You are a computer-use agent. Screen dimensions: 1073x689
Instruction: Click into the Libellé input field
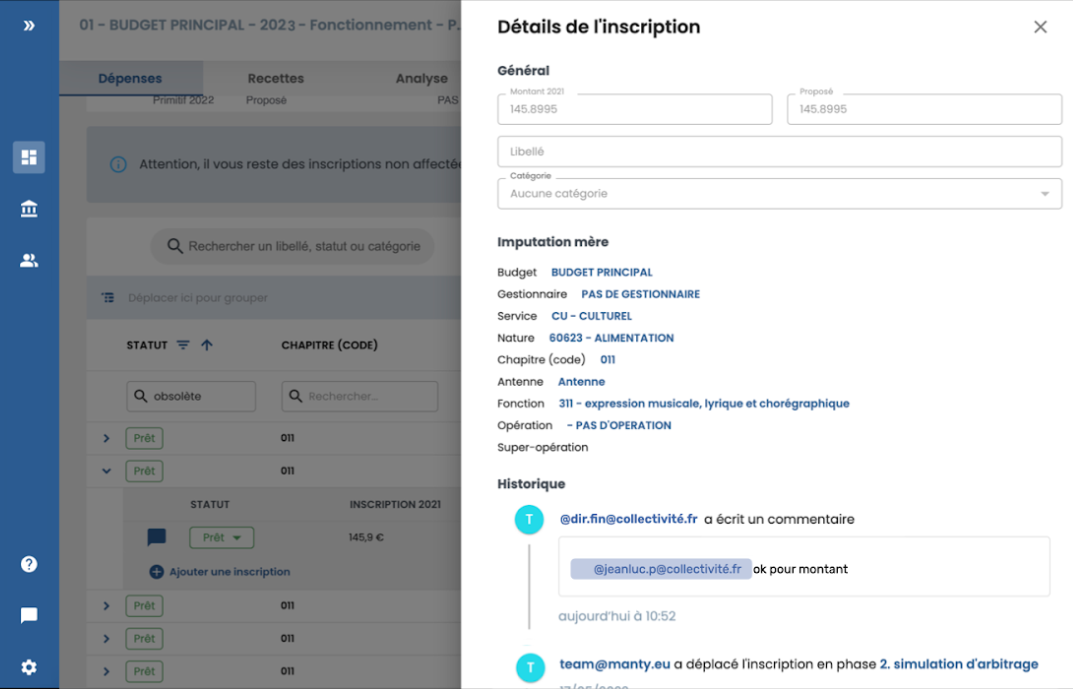779,152
